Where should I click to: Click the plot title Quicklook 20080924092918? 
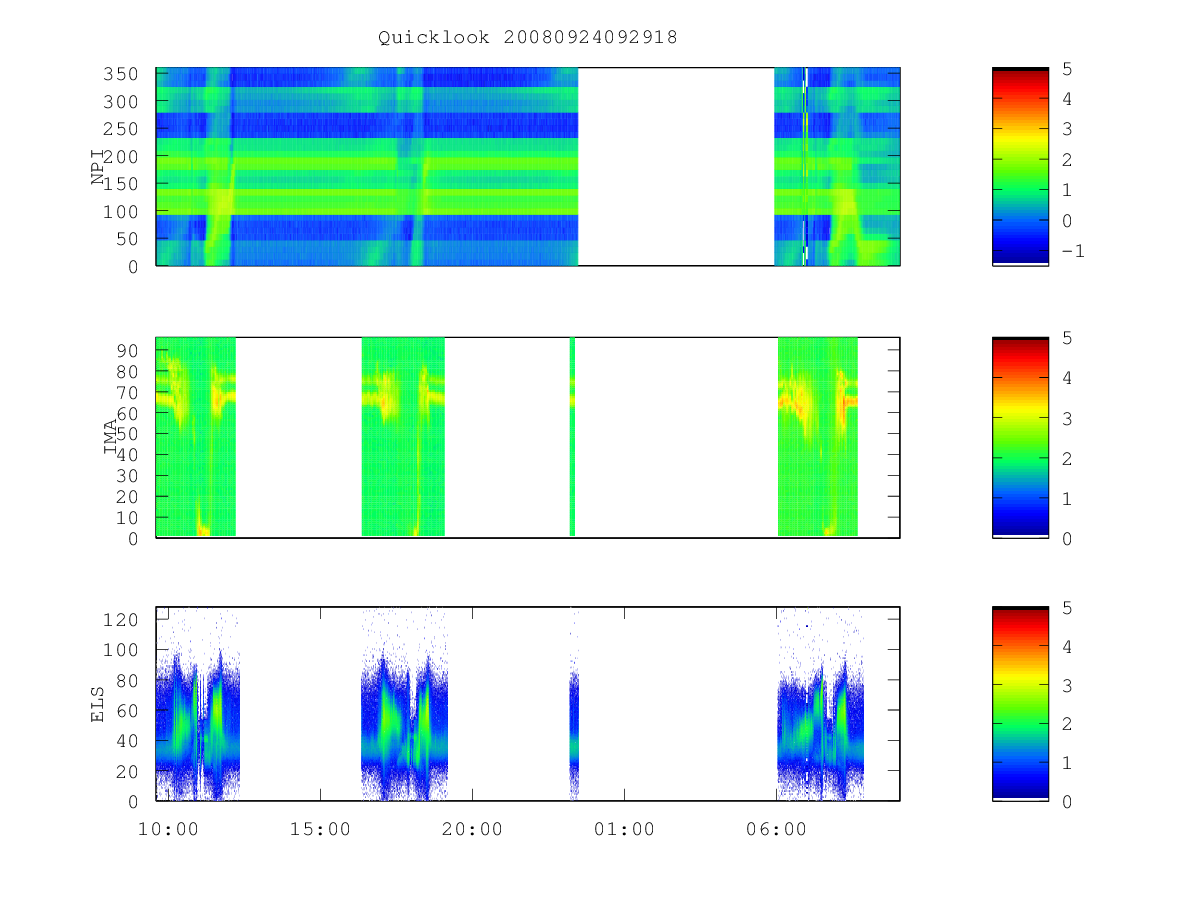point(528,38)
